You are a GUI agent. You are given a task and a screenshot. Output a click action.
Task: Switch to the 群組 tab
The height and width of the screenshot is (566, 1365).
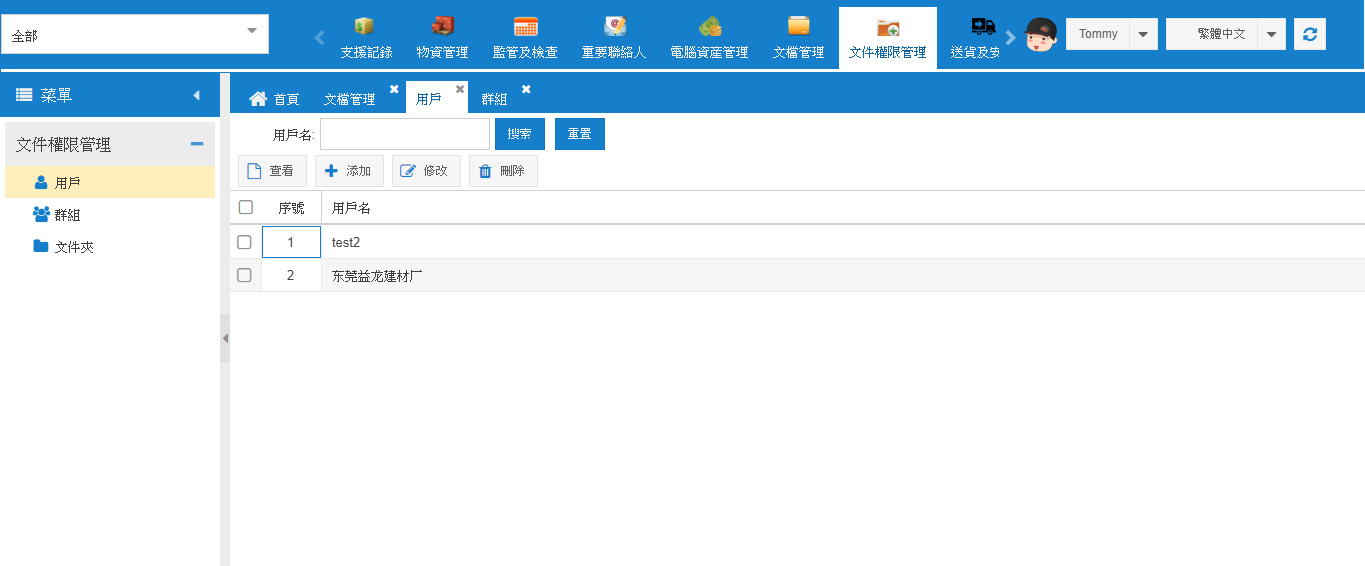(494, 99)
